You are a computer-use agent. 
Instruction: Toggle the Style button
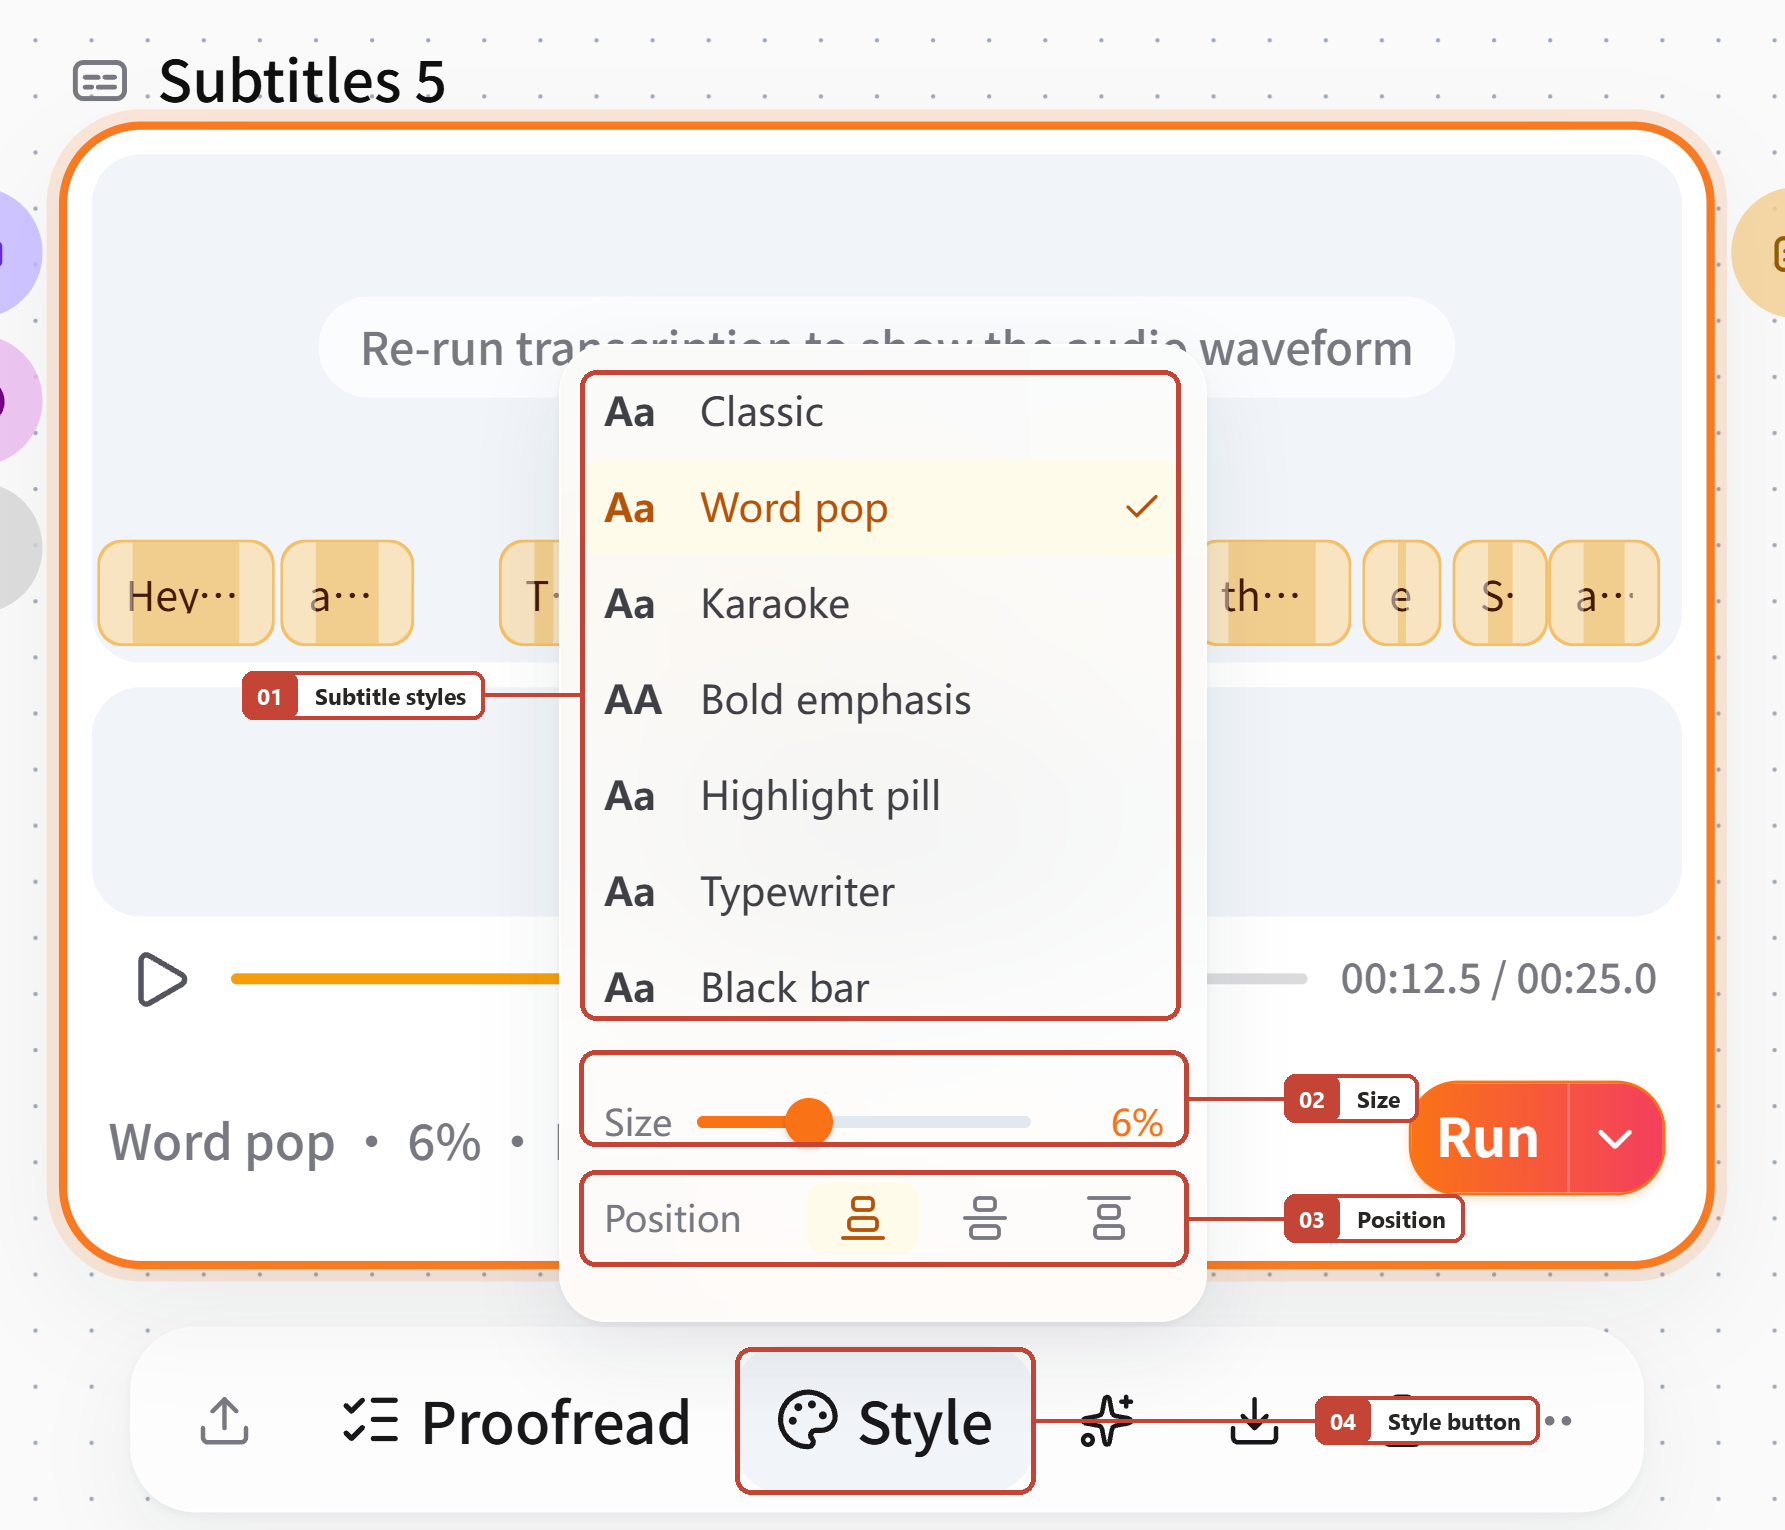(x=885, y=1421)
